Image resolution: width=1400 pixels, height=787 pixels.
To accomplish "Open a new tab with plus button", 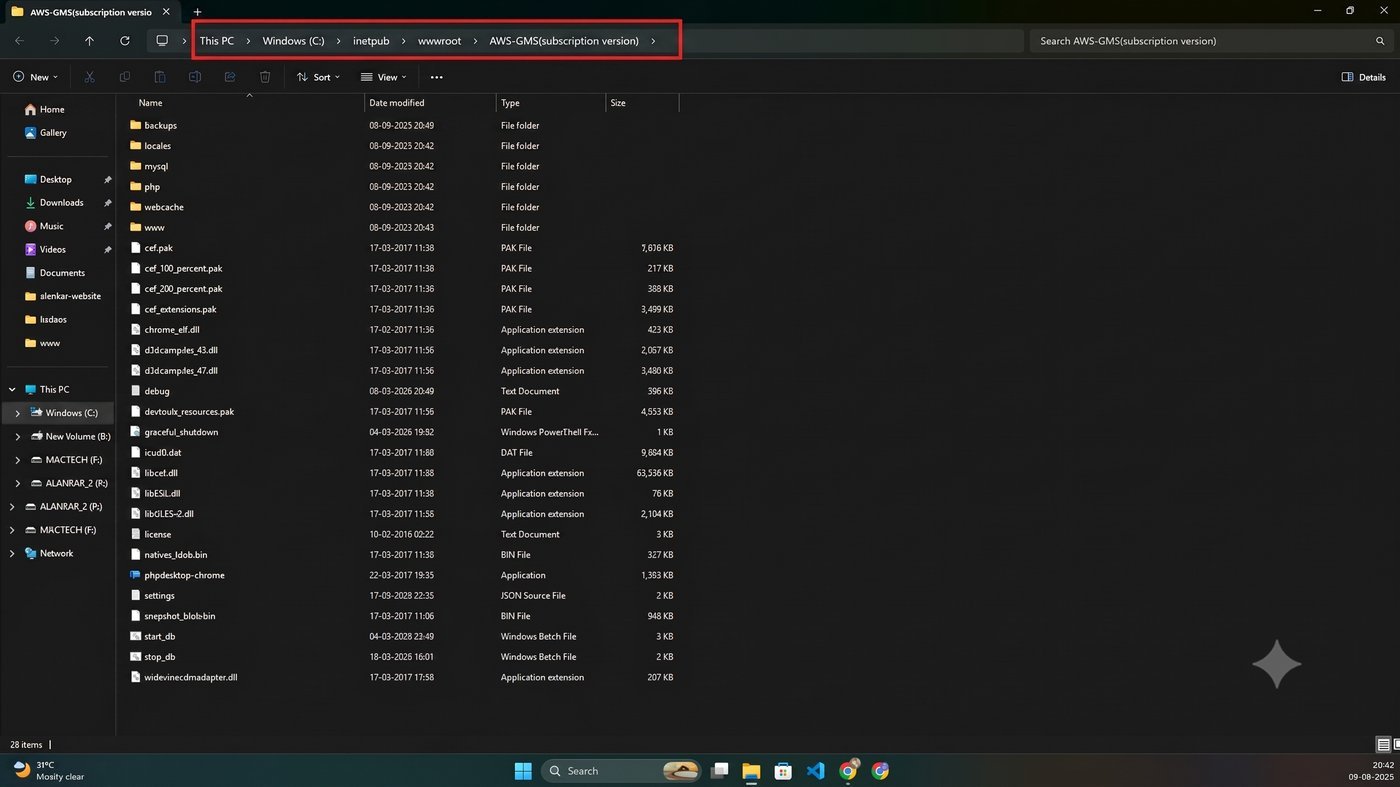I will pos(197,12).
